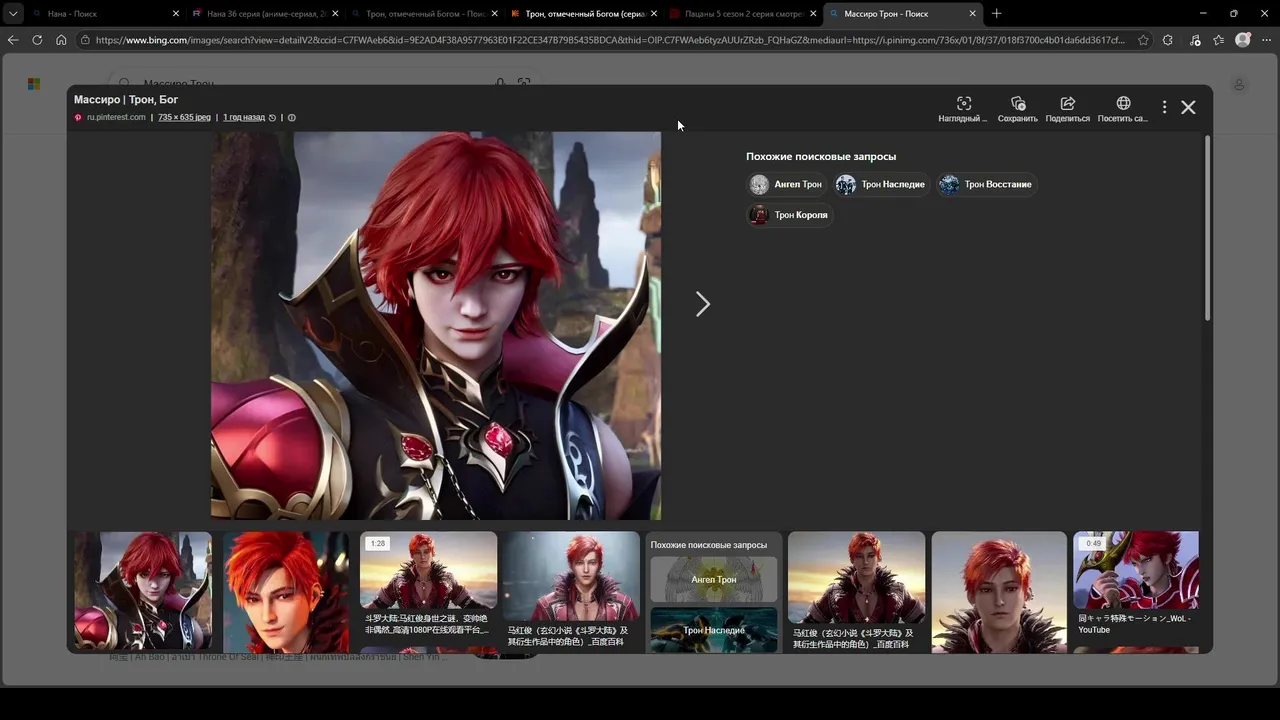This screenshot has width=1280, height=720.
Task: Open the video thumbnail labeled 0:49
Action: coord(1135,570)
